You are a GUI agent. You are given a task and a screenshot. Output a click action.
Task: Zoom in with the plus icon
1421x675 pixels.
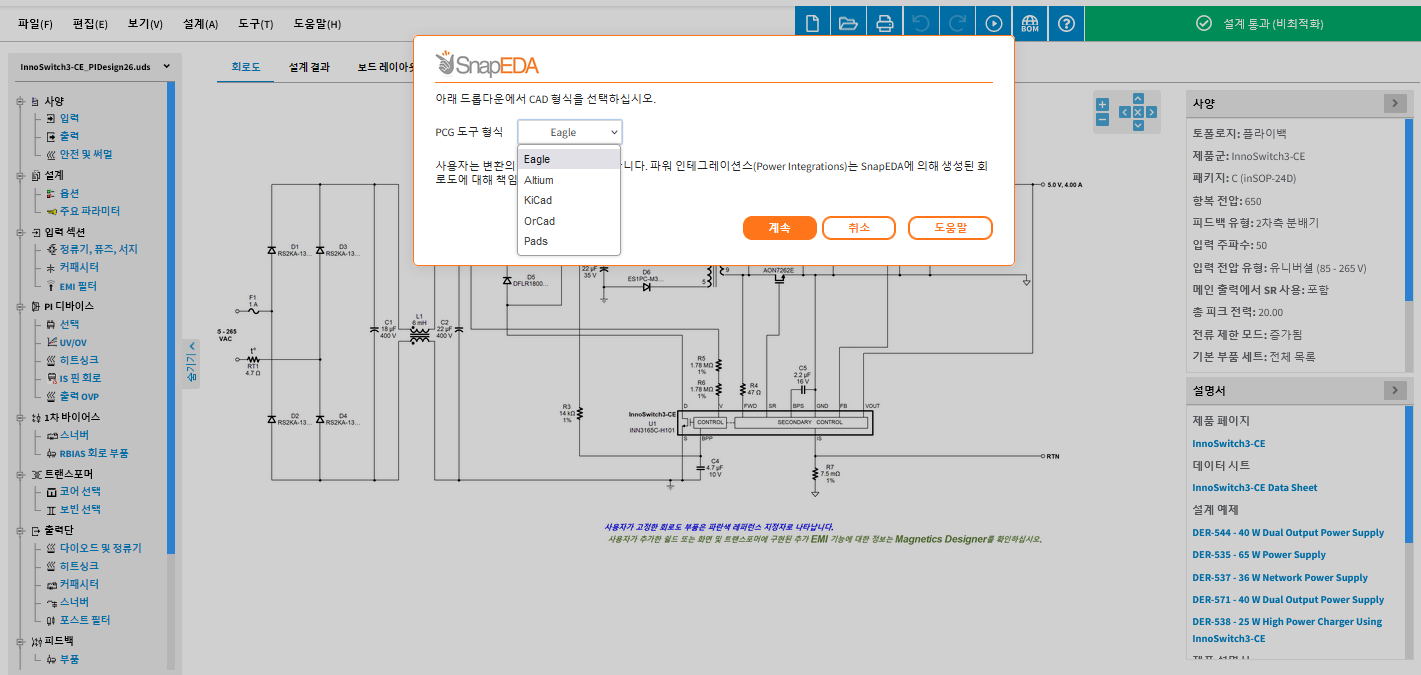coord(1102,104)
